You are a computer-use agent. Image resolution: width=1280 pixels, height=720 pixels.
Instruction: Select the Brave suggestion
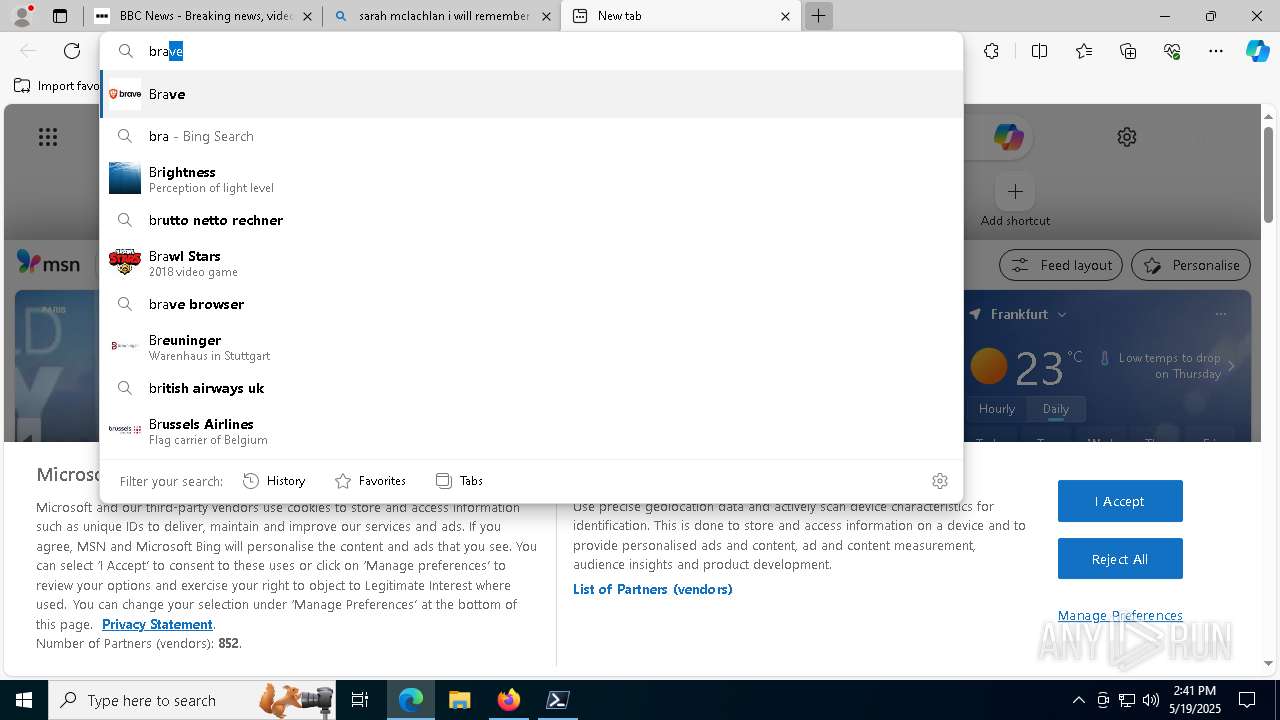coord(531,94)
